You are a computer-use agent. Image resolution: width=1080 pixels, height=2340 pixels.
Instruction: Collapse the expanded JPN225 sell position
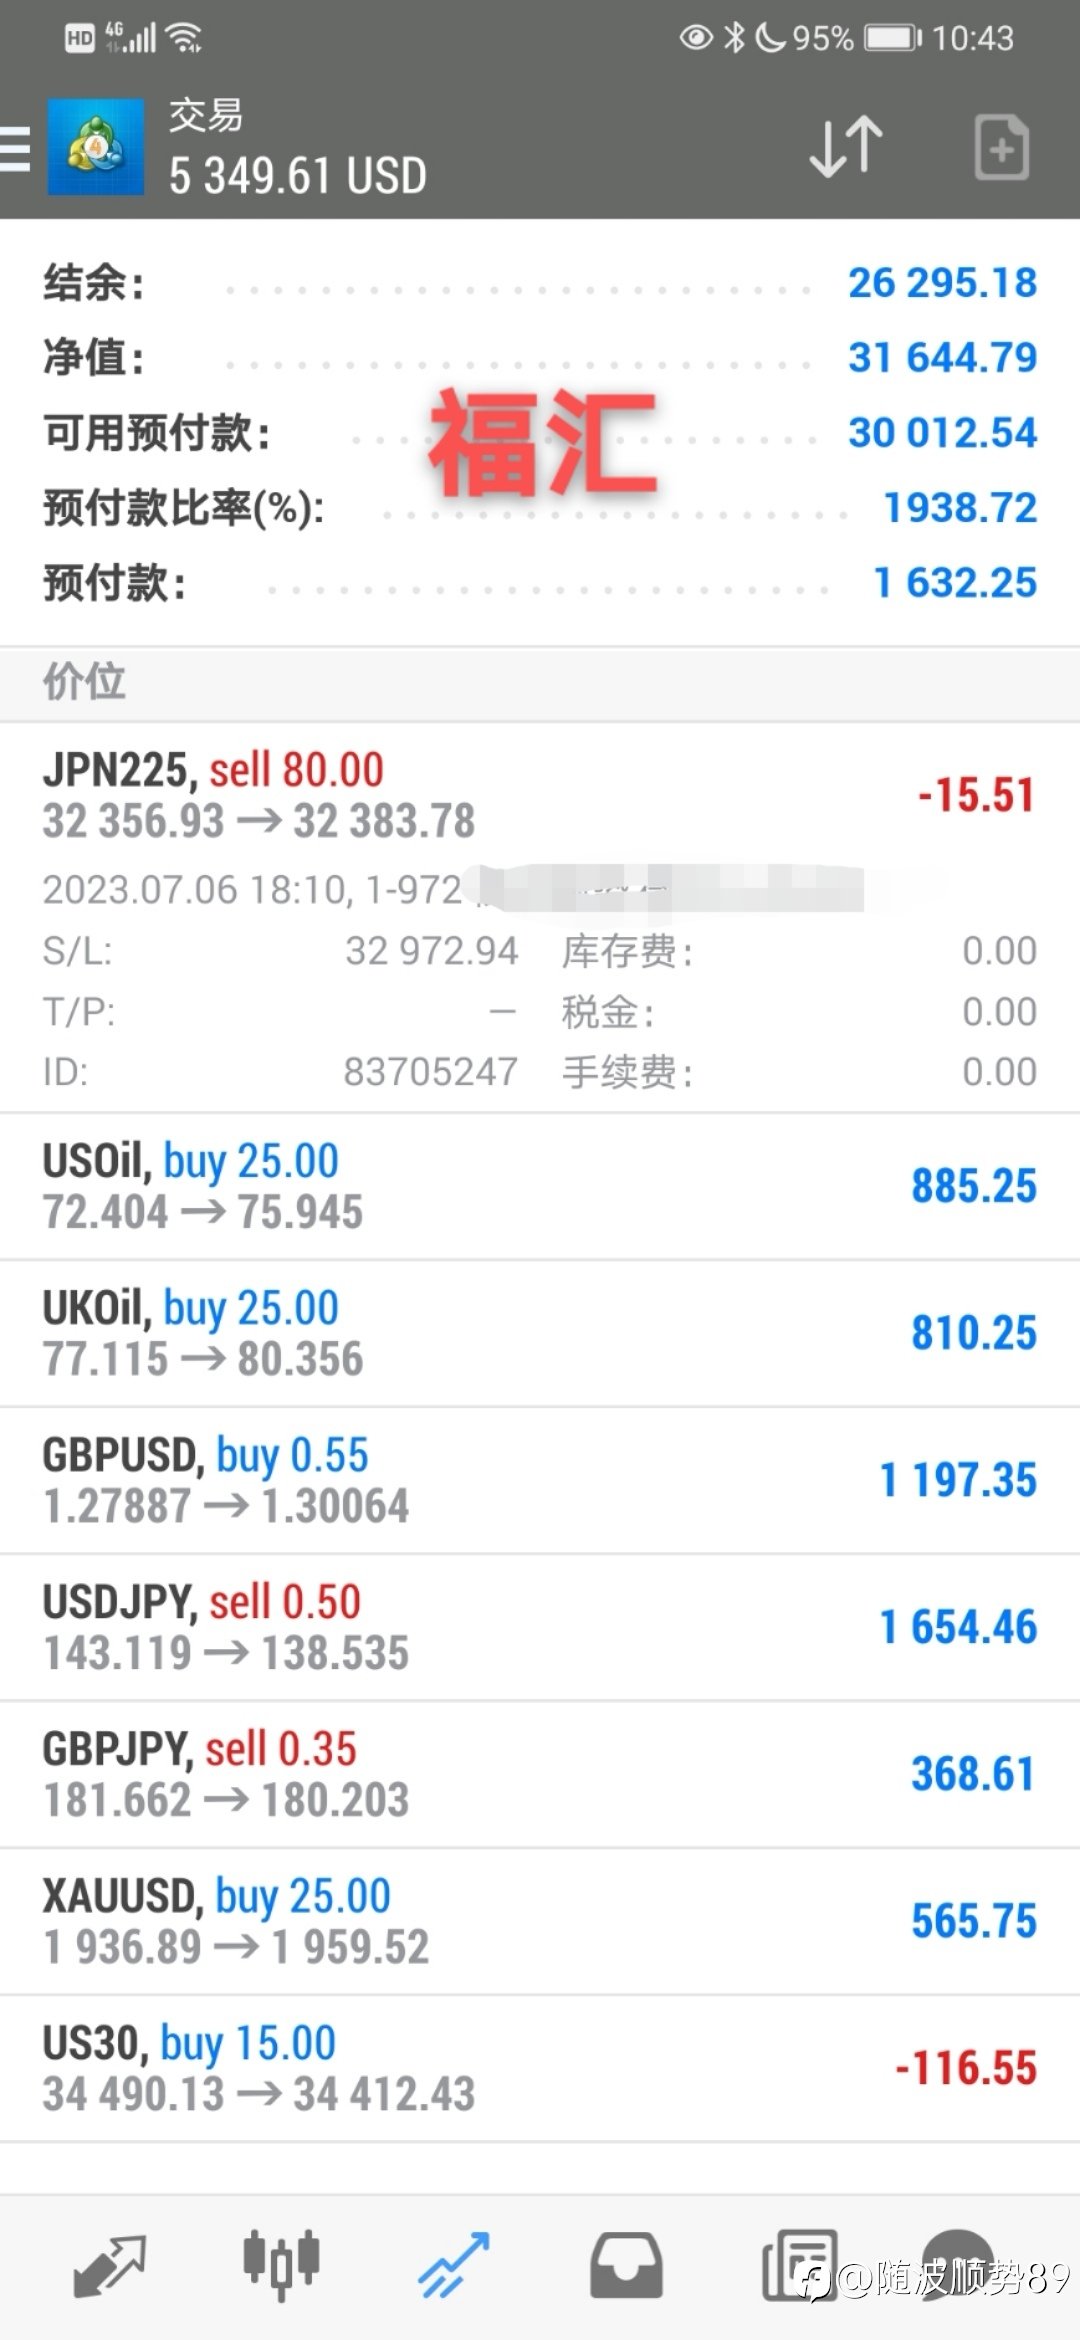pos(540,796)
